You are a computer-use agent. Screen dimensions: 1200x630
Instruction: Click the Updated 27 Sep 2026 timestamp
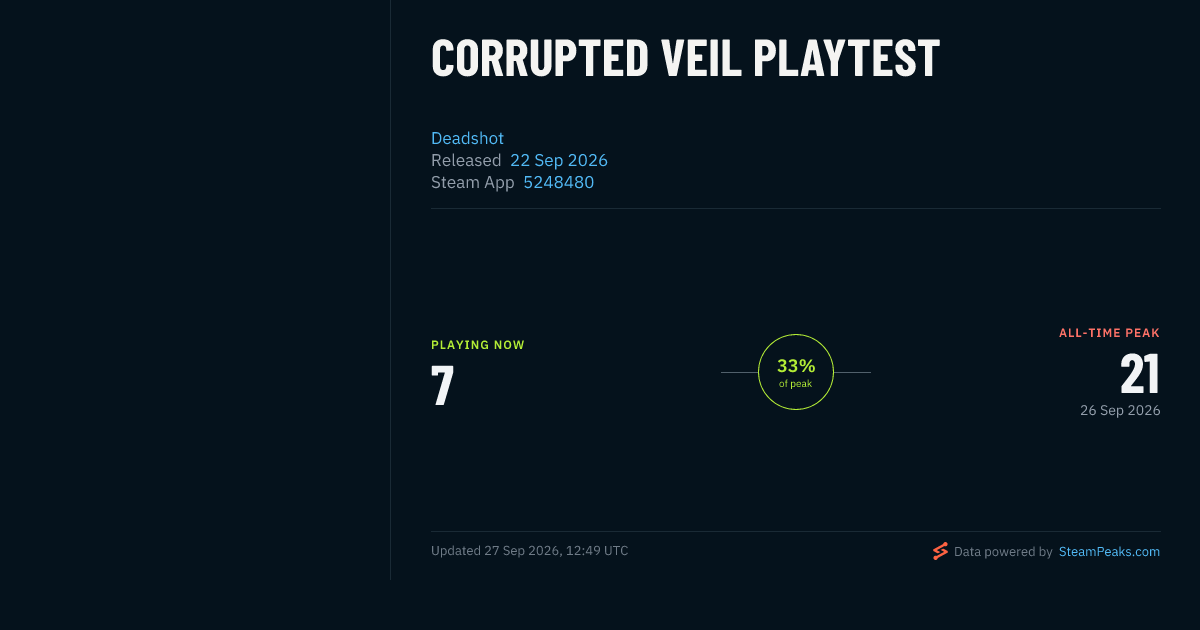pyautogui.click(x=530, y=551)
